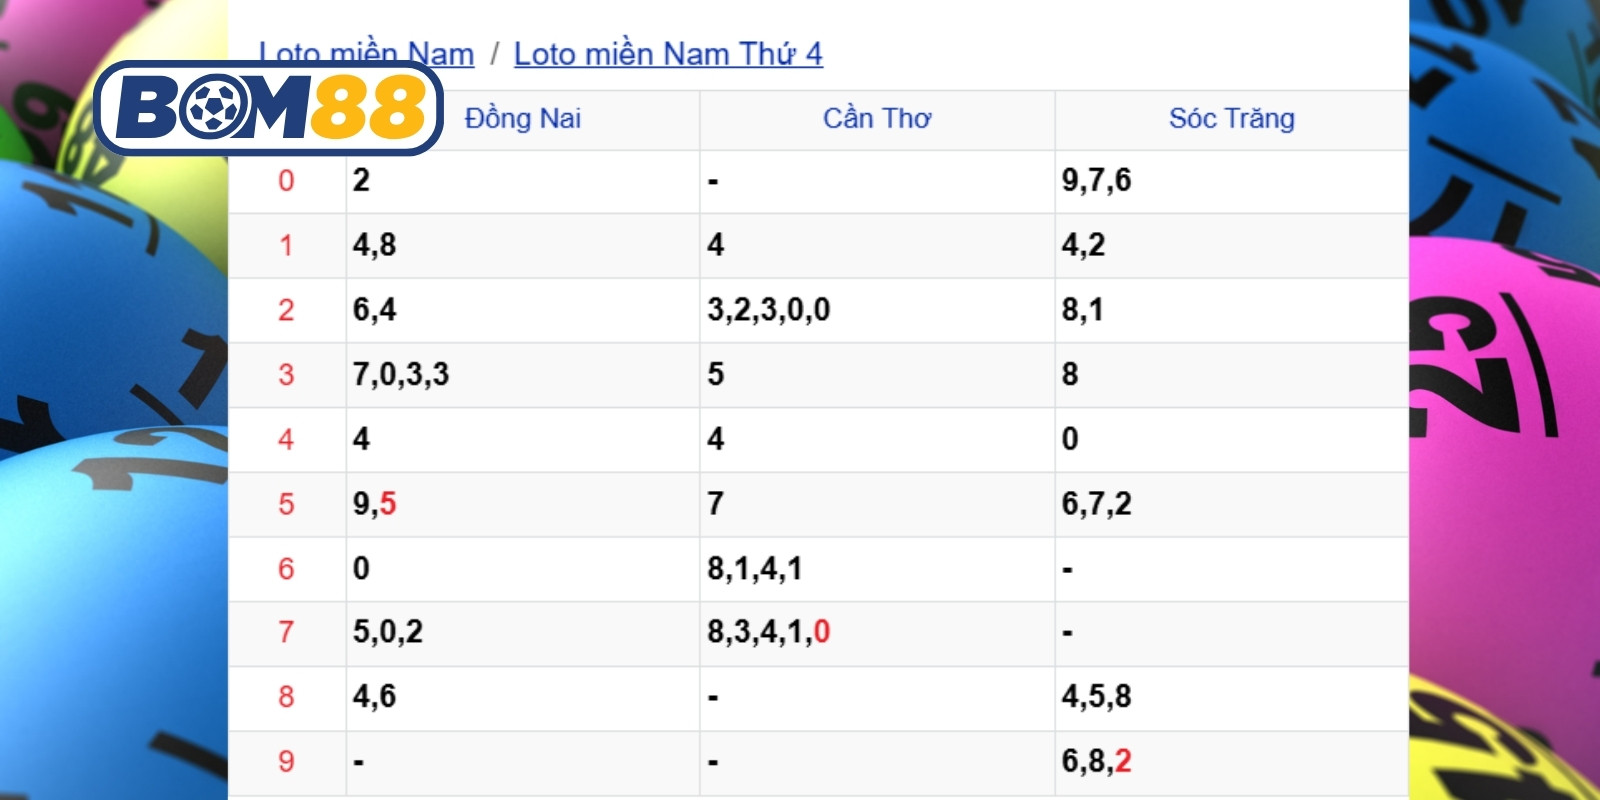Click row header number 0
The width and height of the screenshot is (1600, 800).
click(x=286, y=181)
